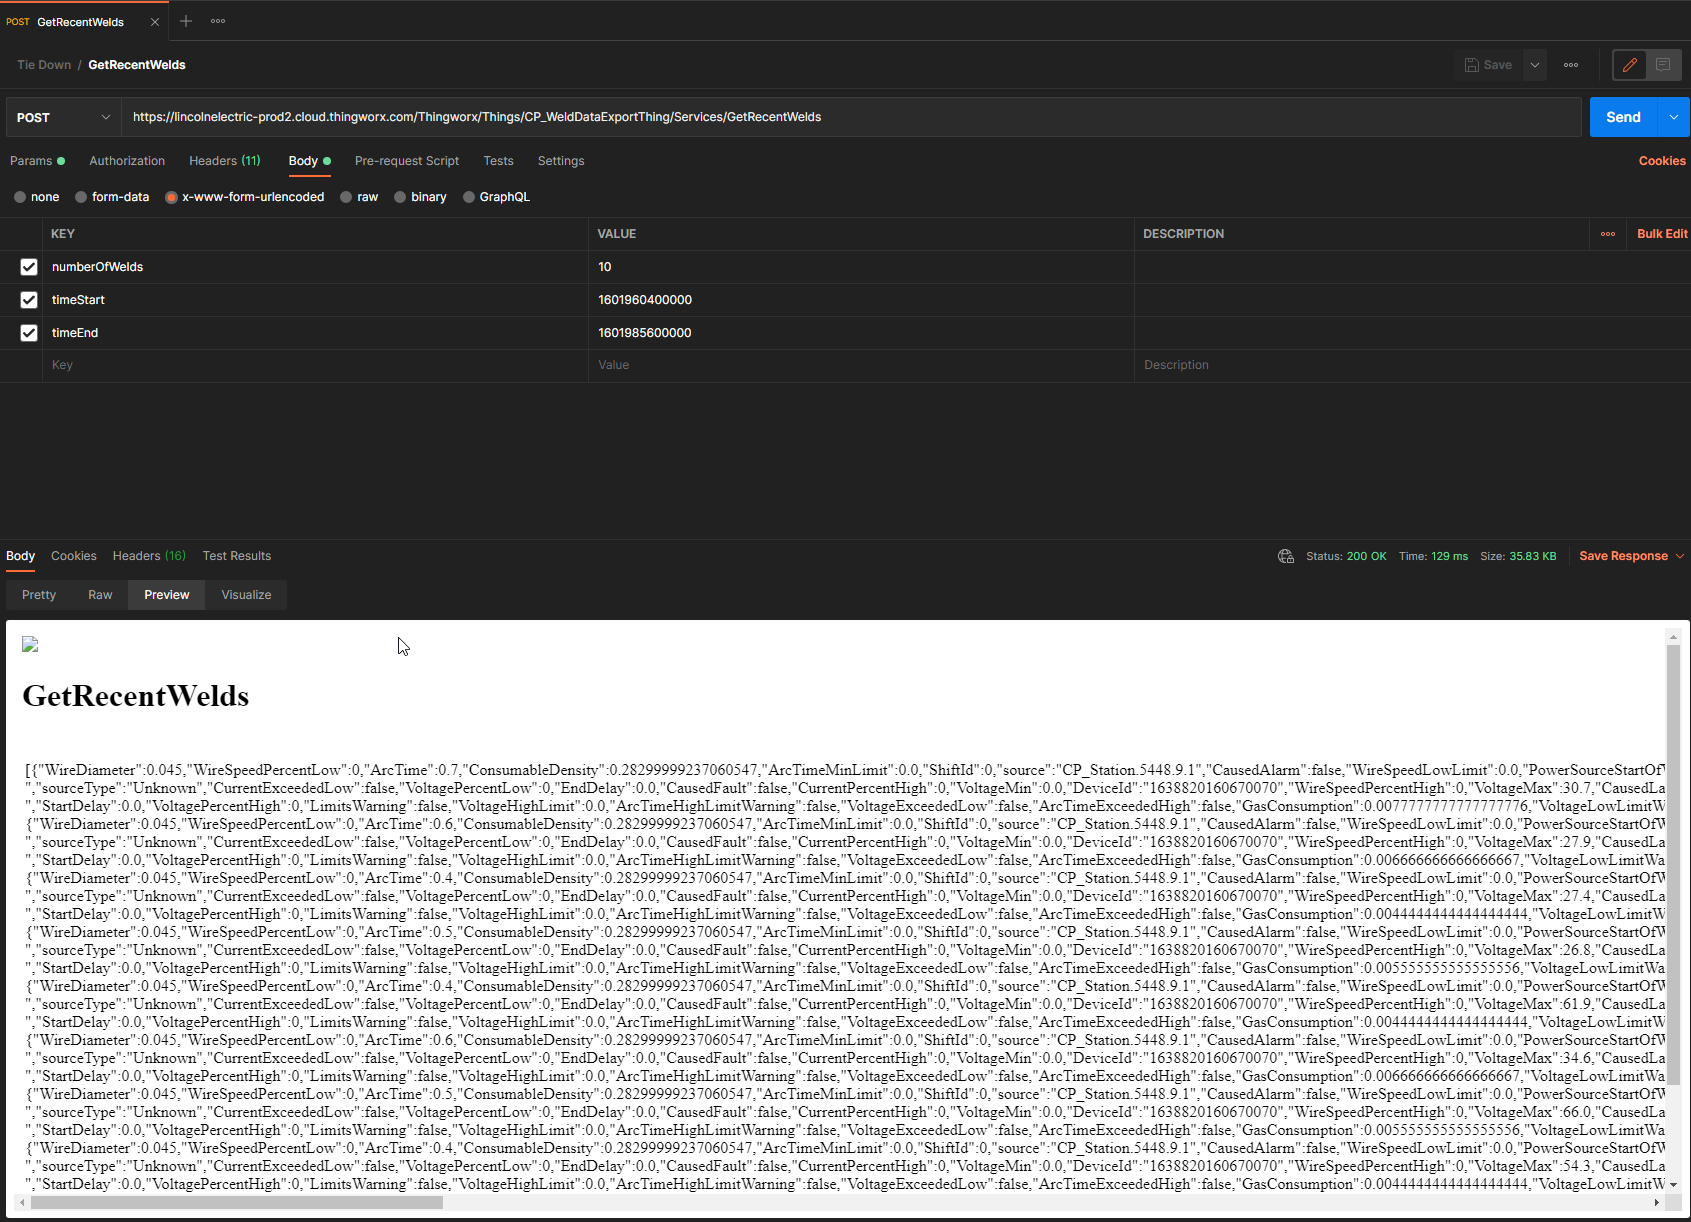This screenshot has height=1222, width=1691.
Task: Open the request Settings tab
Action: tap(561, 161)
